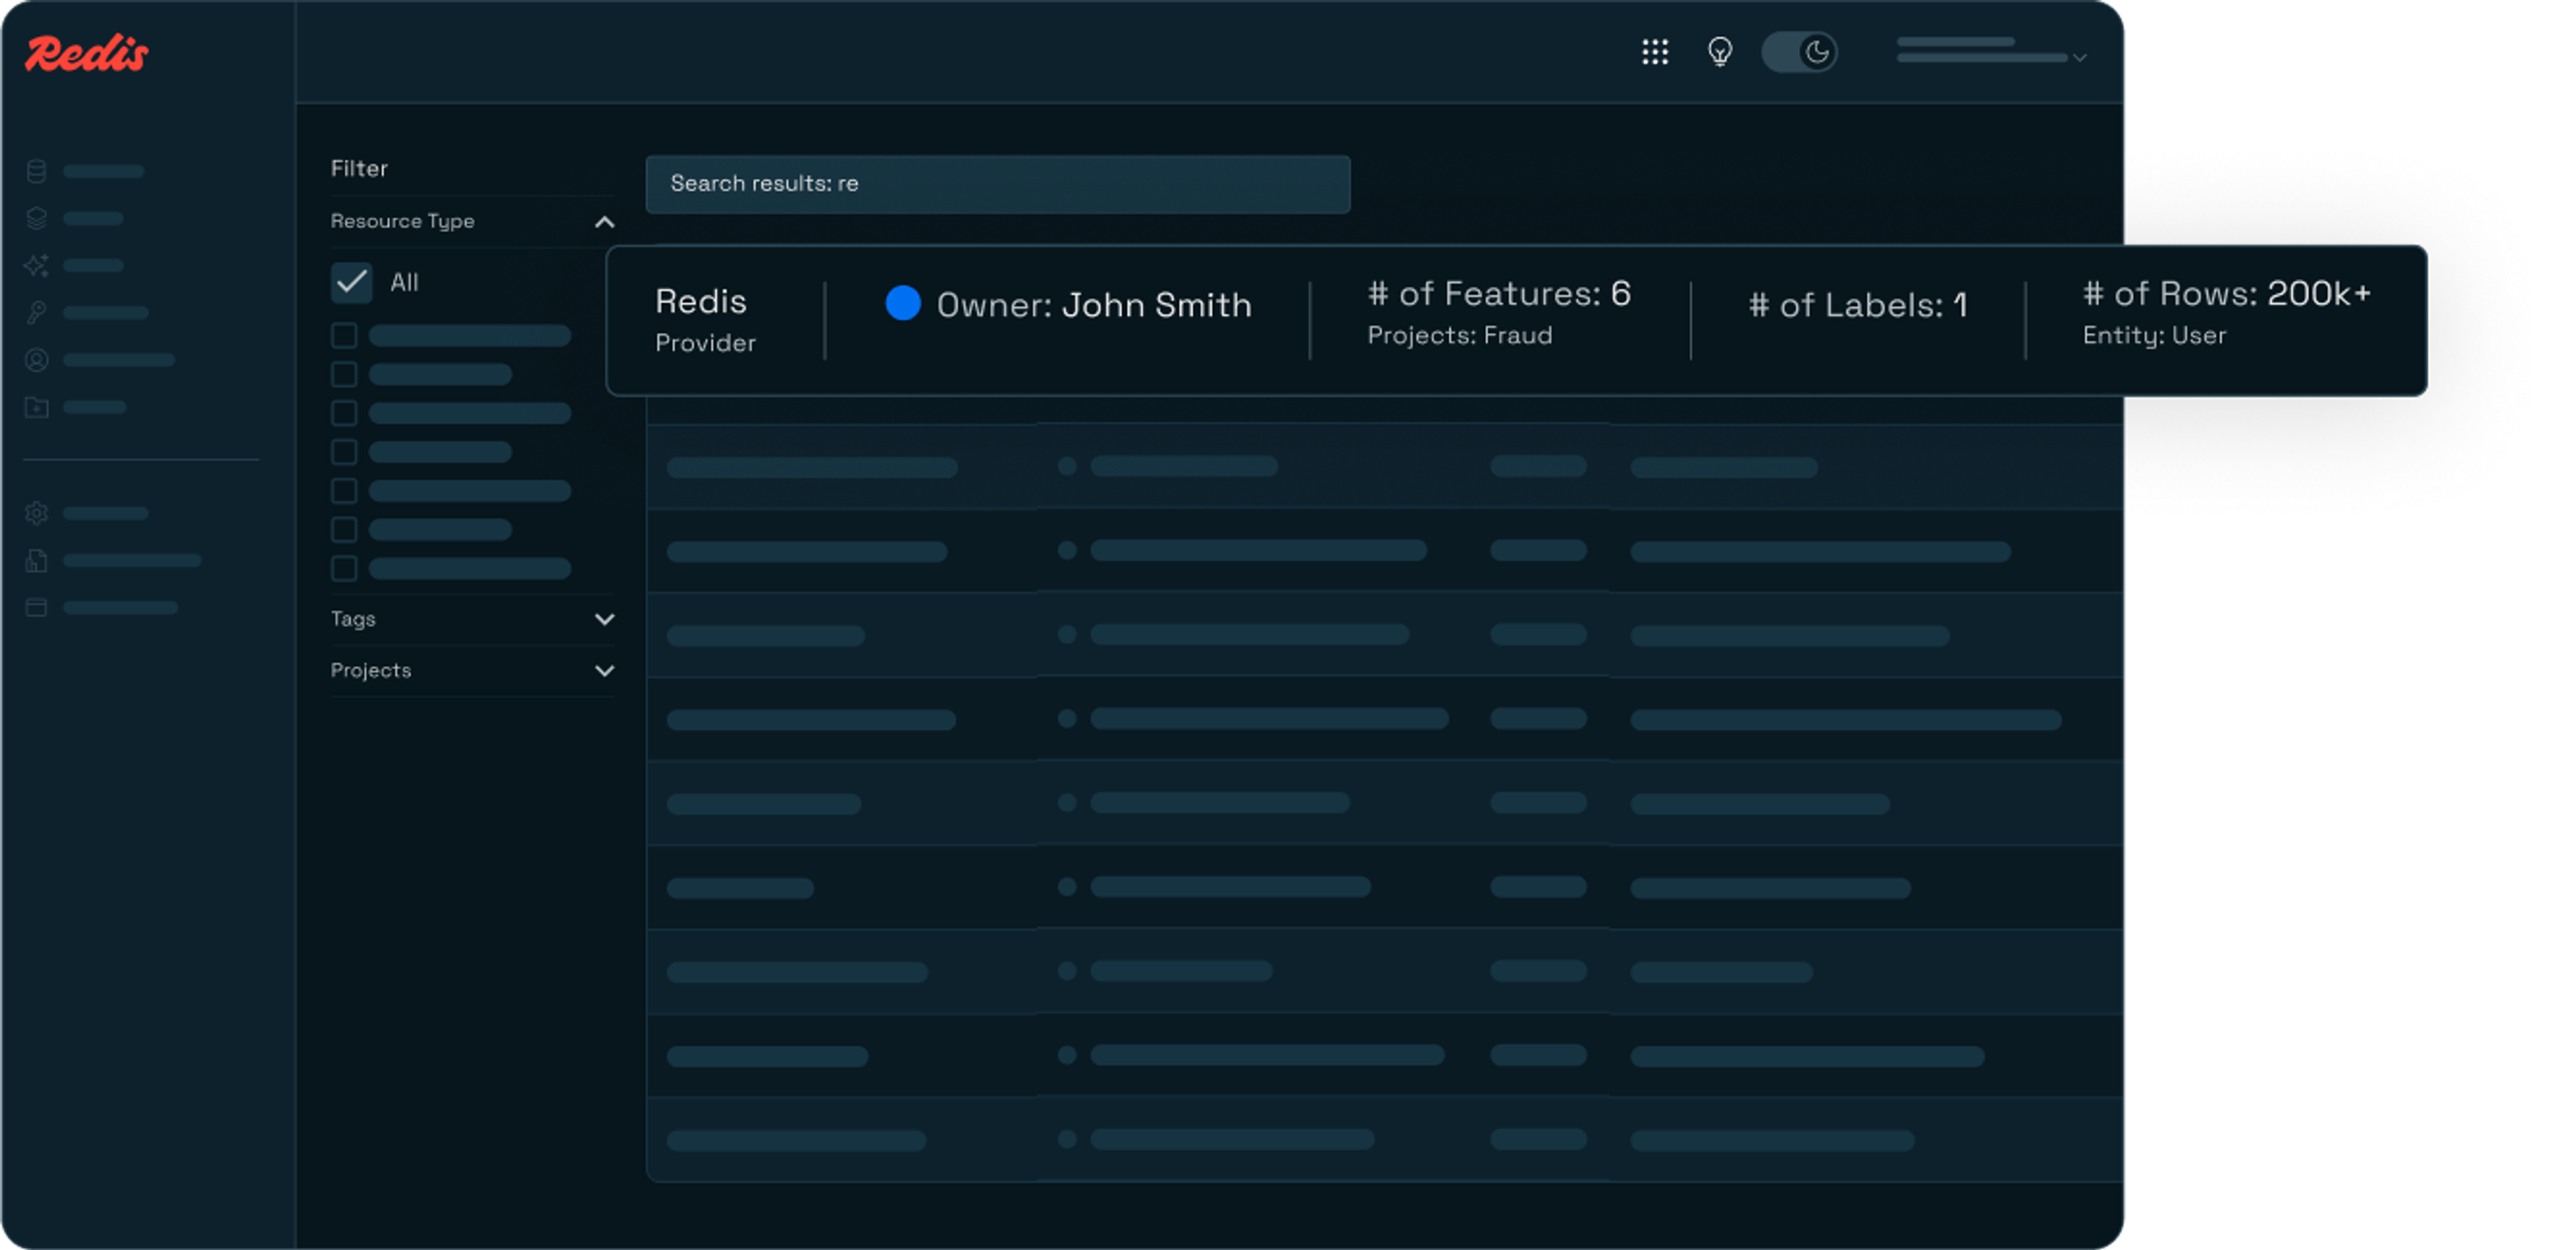Click "Owner: John Smith" in the result card
This screenshot has width=2576, height=1250.
1094,305
